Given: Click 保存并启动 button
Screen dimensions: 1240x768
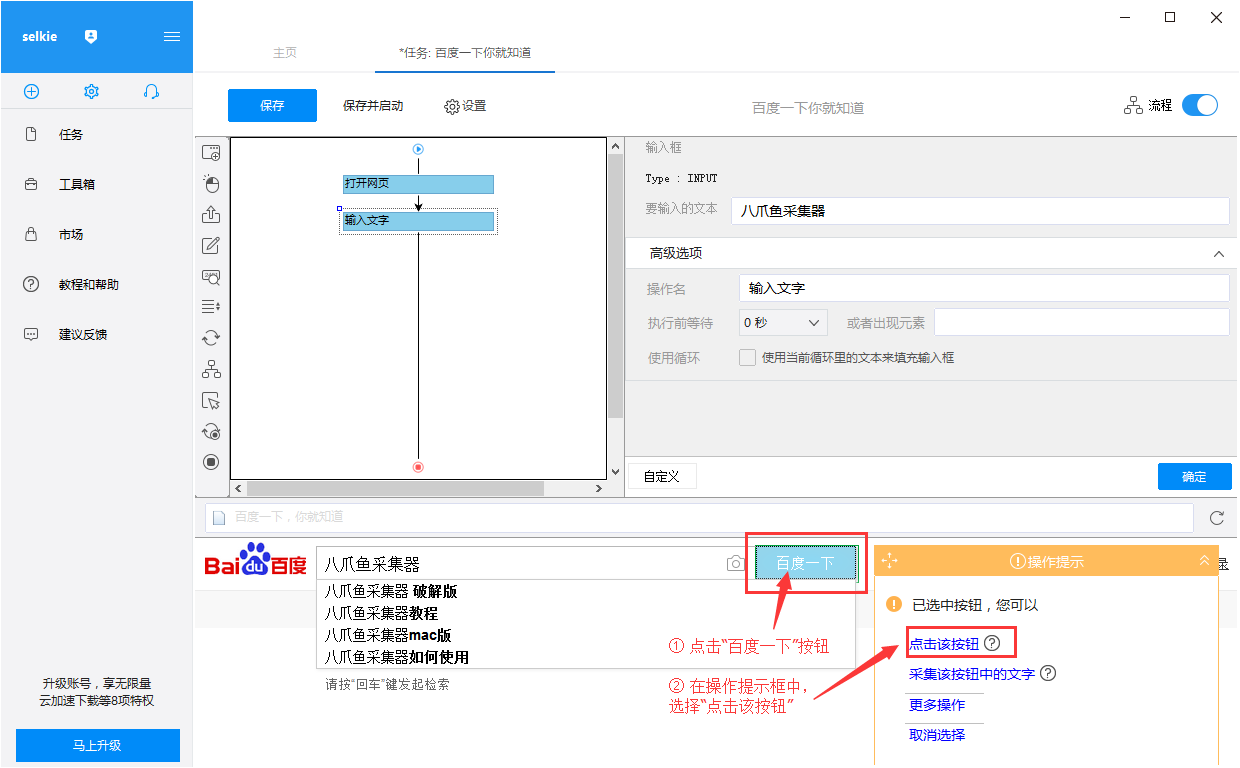Looking at the screenshot, I should (373, 105).
